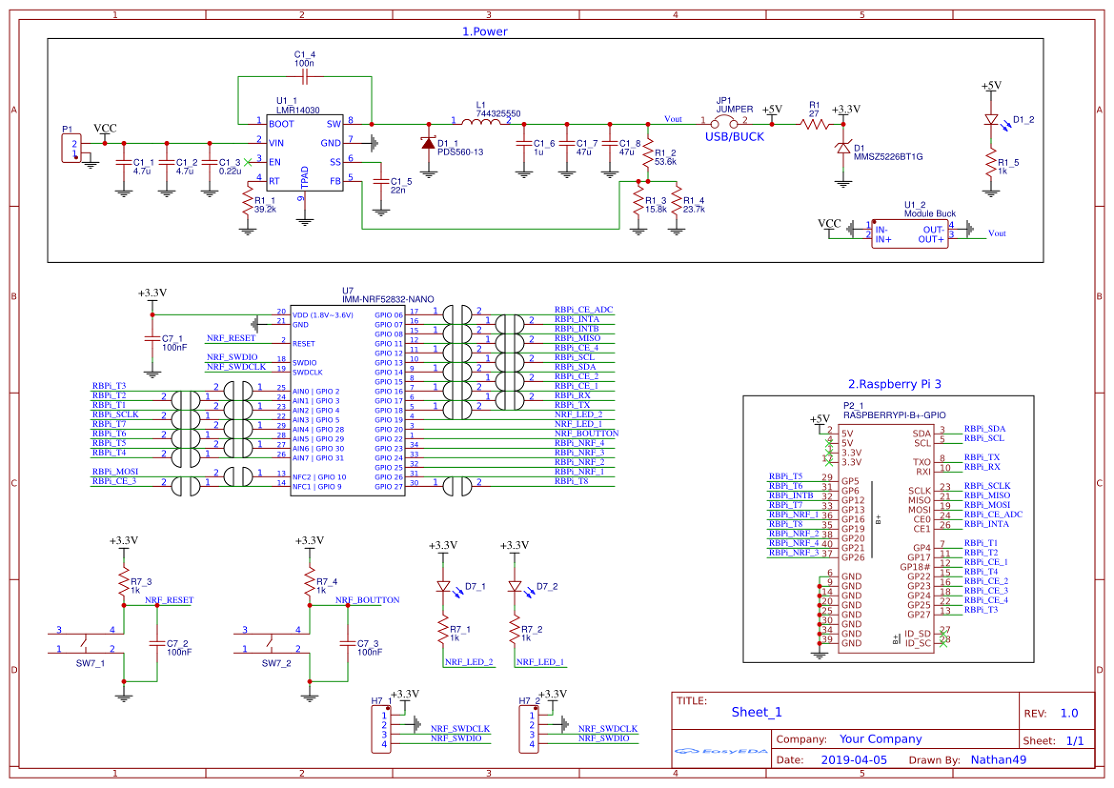
Task: Click the USB/BUCK label text
Action: point(733,138)
